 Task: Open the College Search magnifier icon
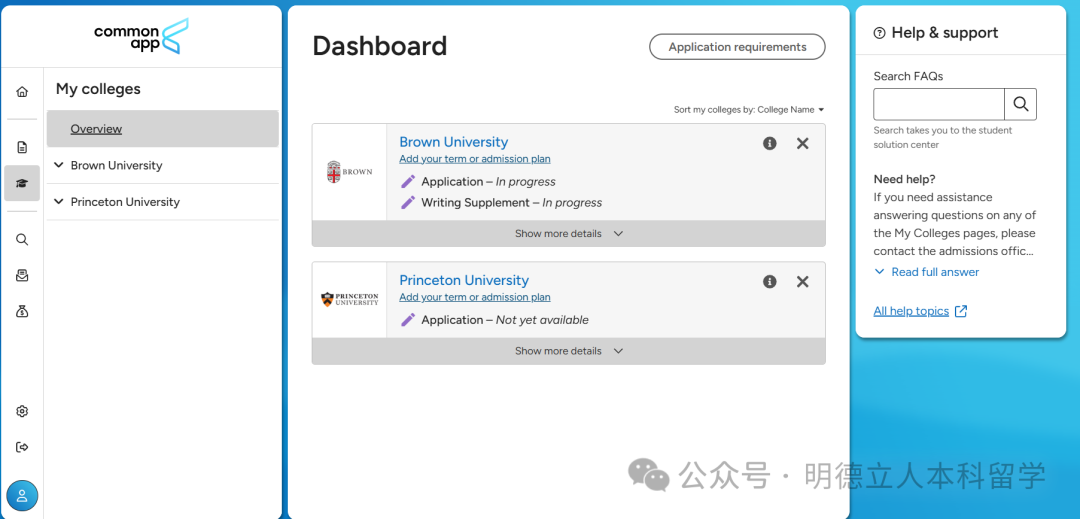pos(22,240)
